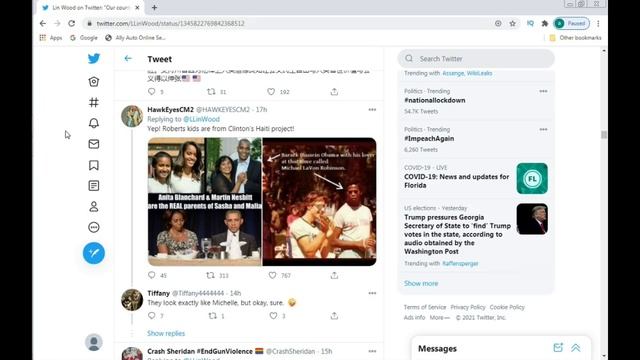Open Lists icon in sidebar
The height and width of the screenshot is (360, 640).
point(93,186)
